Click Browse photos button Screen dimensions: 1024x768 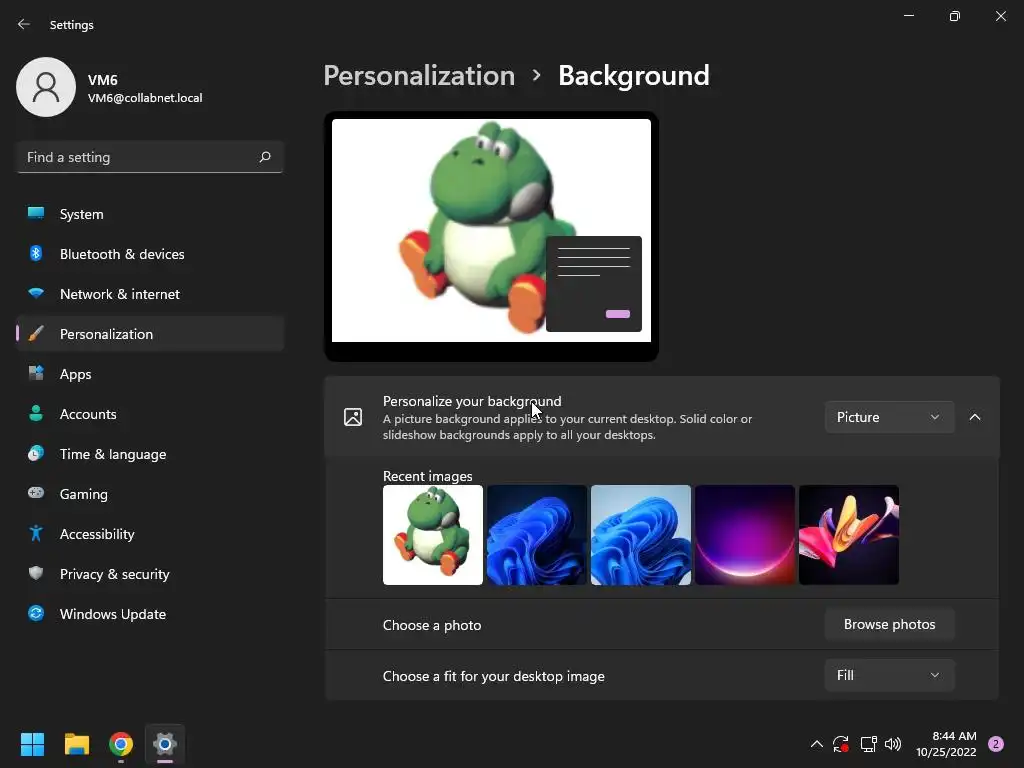point(889,624)
